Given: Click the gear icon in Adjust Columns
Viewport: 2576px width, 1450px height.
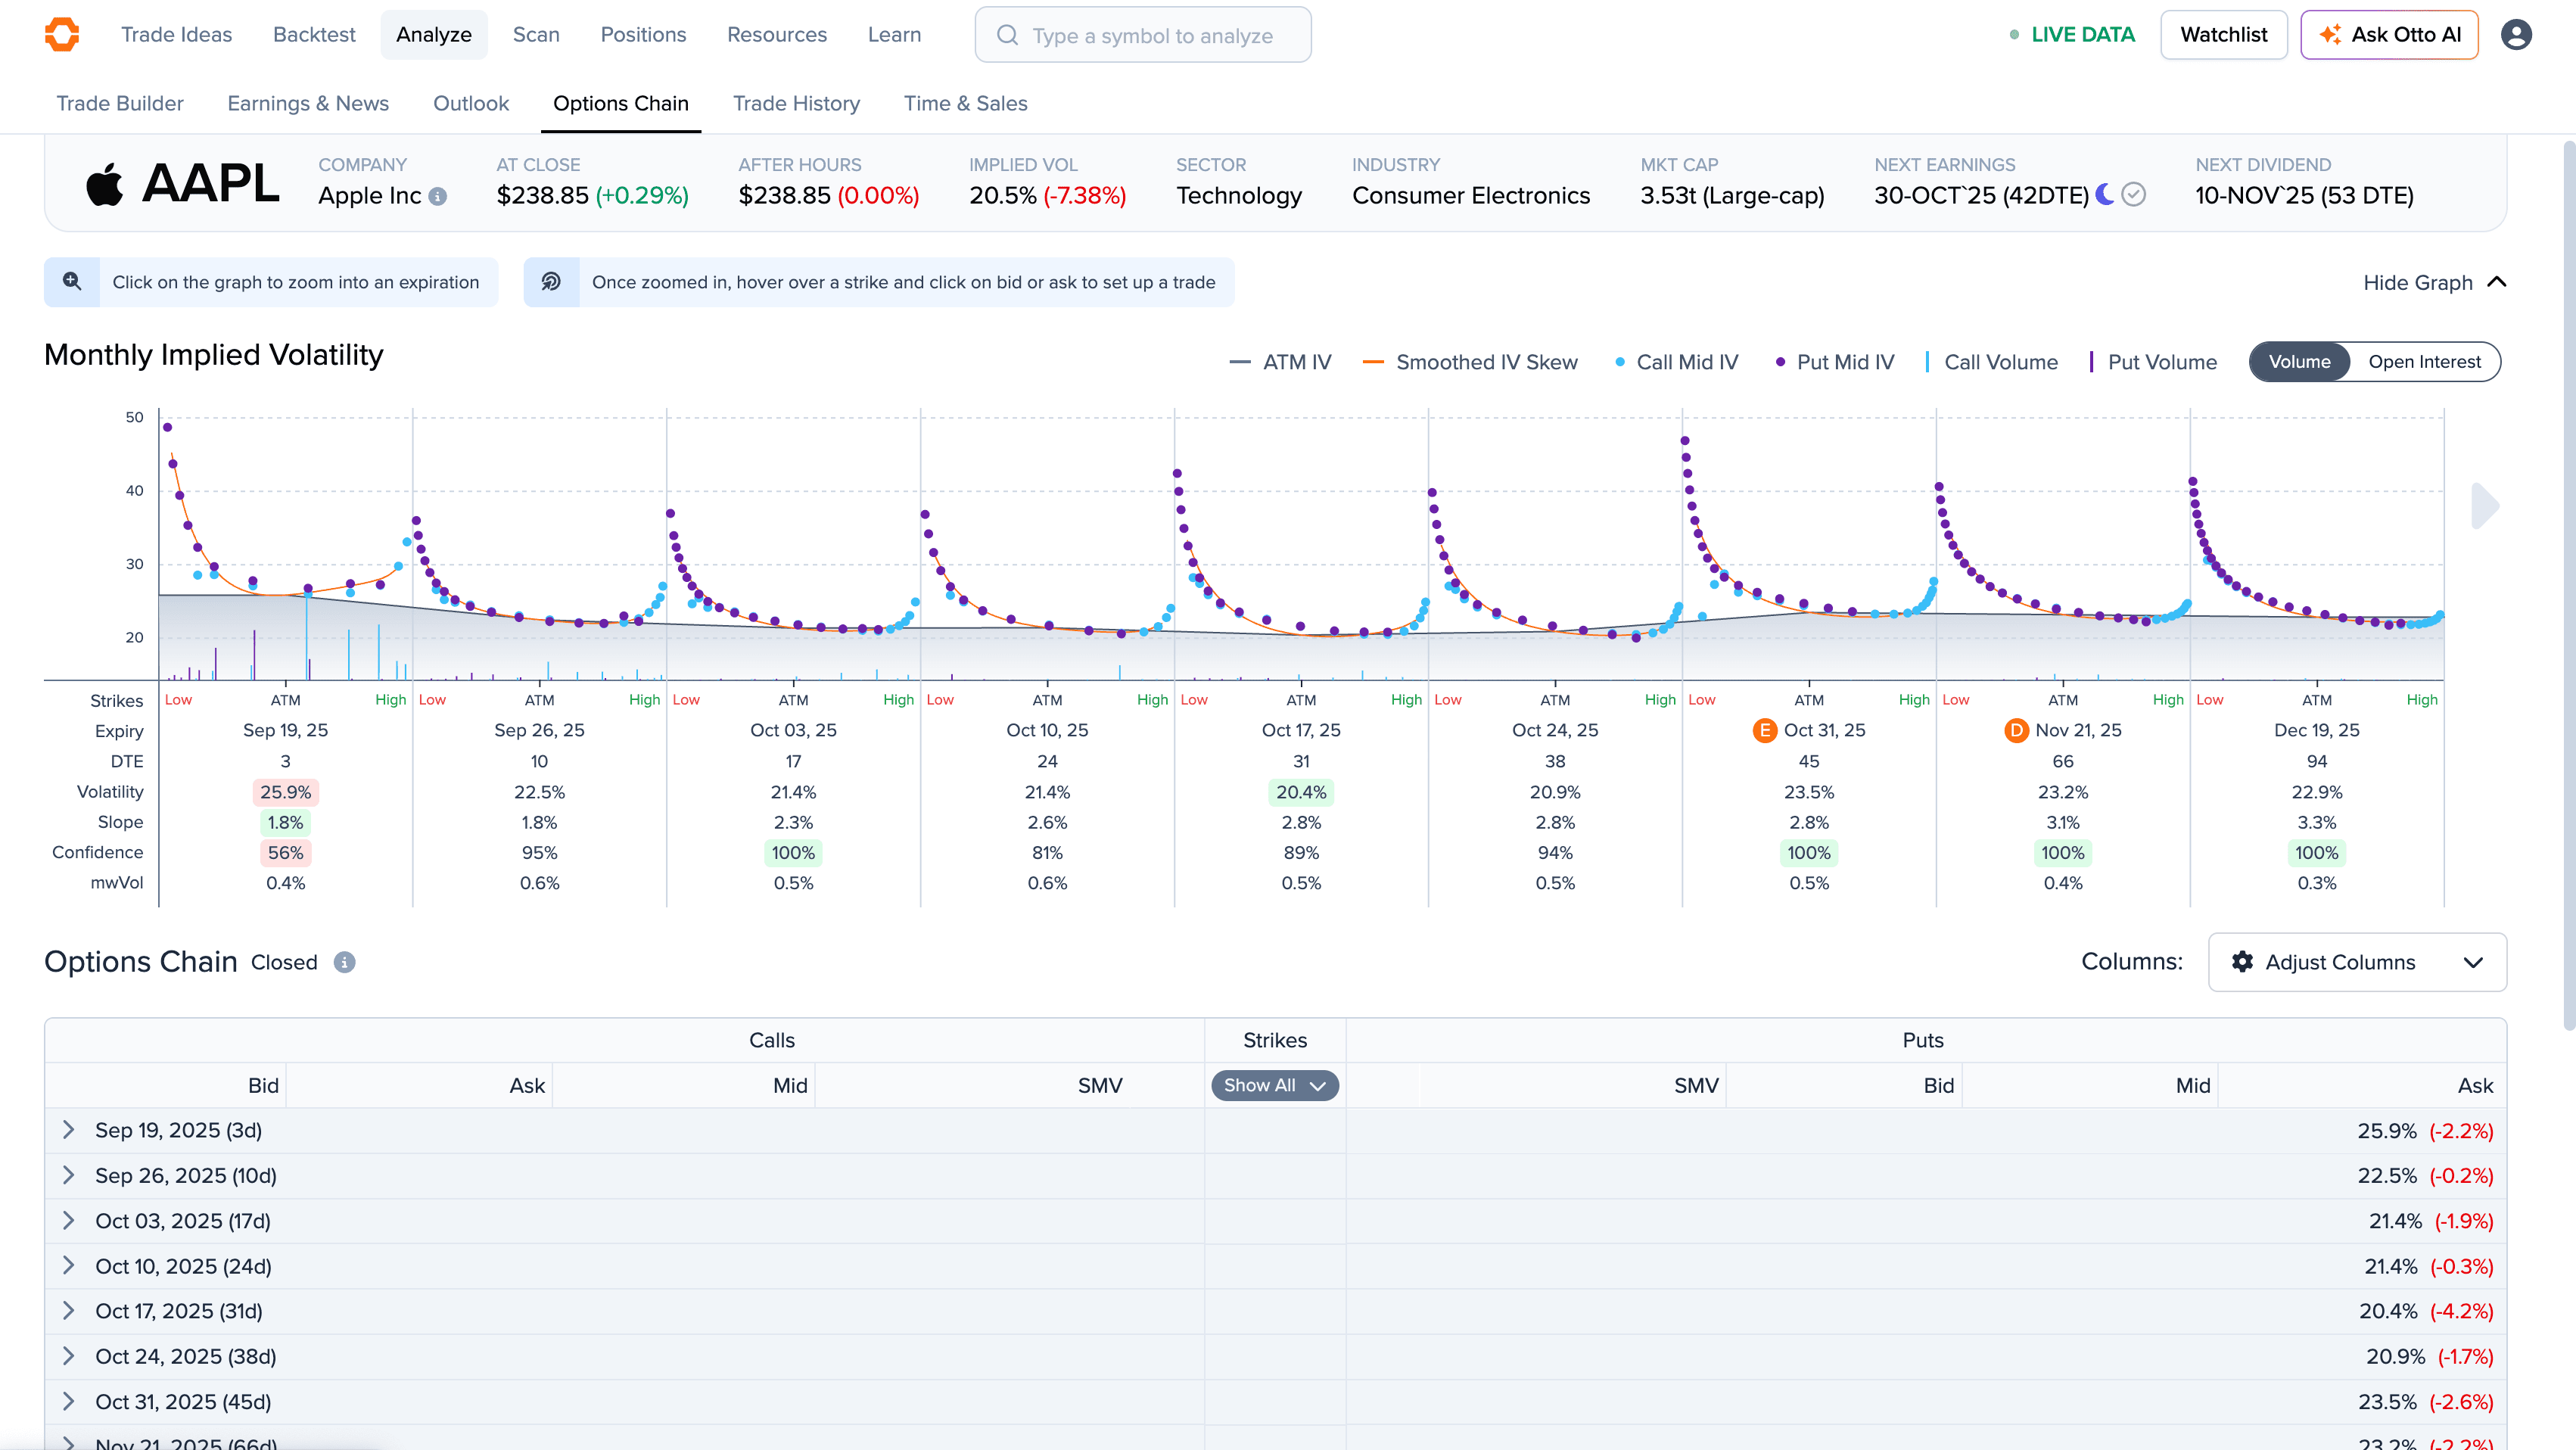Looking at the screenshot, I should point(2242,962).
